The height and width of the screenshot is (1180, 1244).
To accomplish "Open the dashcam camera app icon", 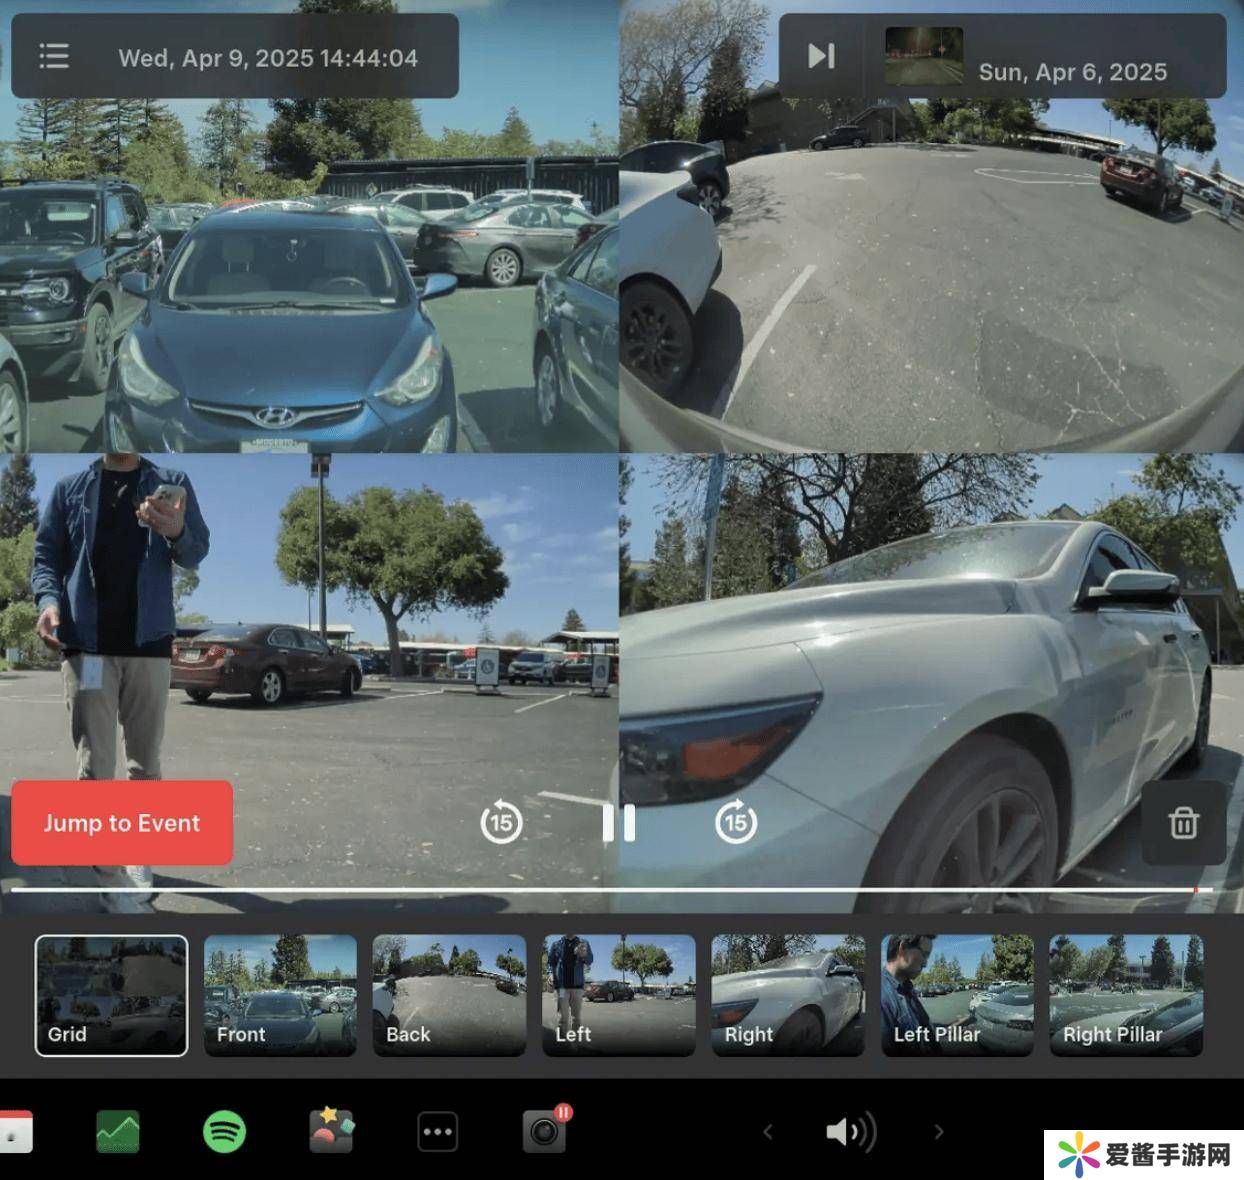I will click(x=544, y=1132).
